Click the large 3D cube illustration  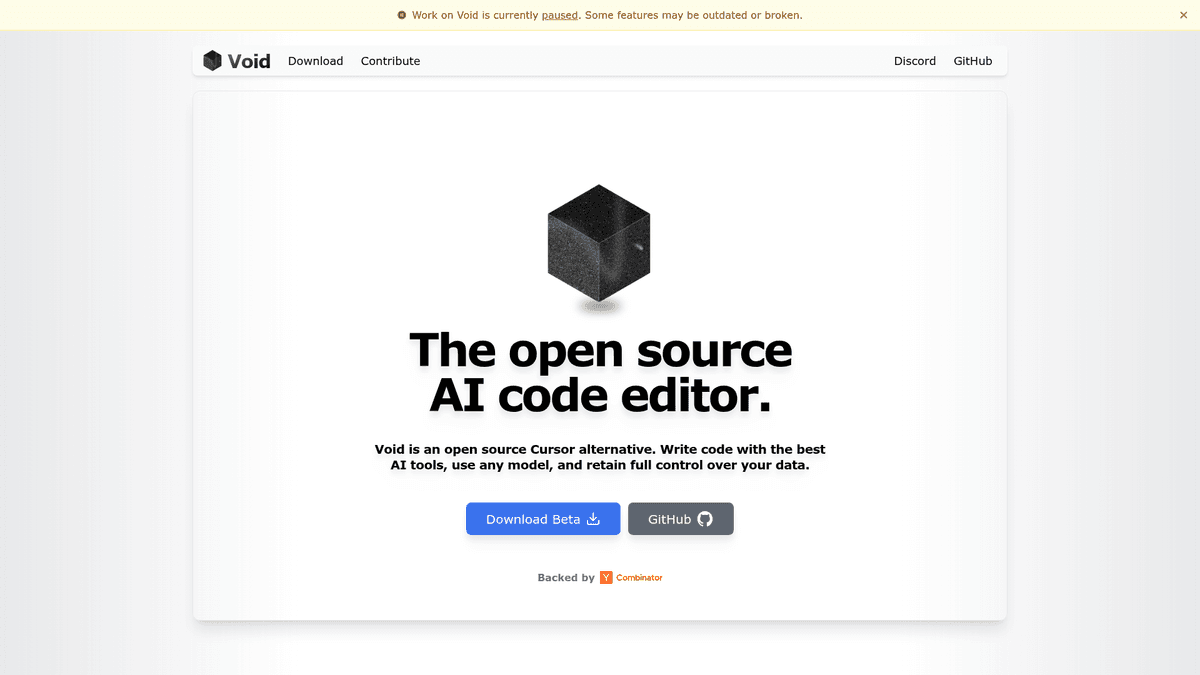point(598,245)
